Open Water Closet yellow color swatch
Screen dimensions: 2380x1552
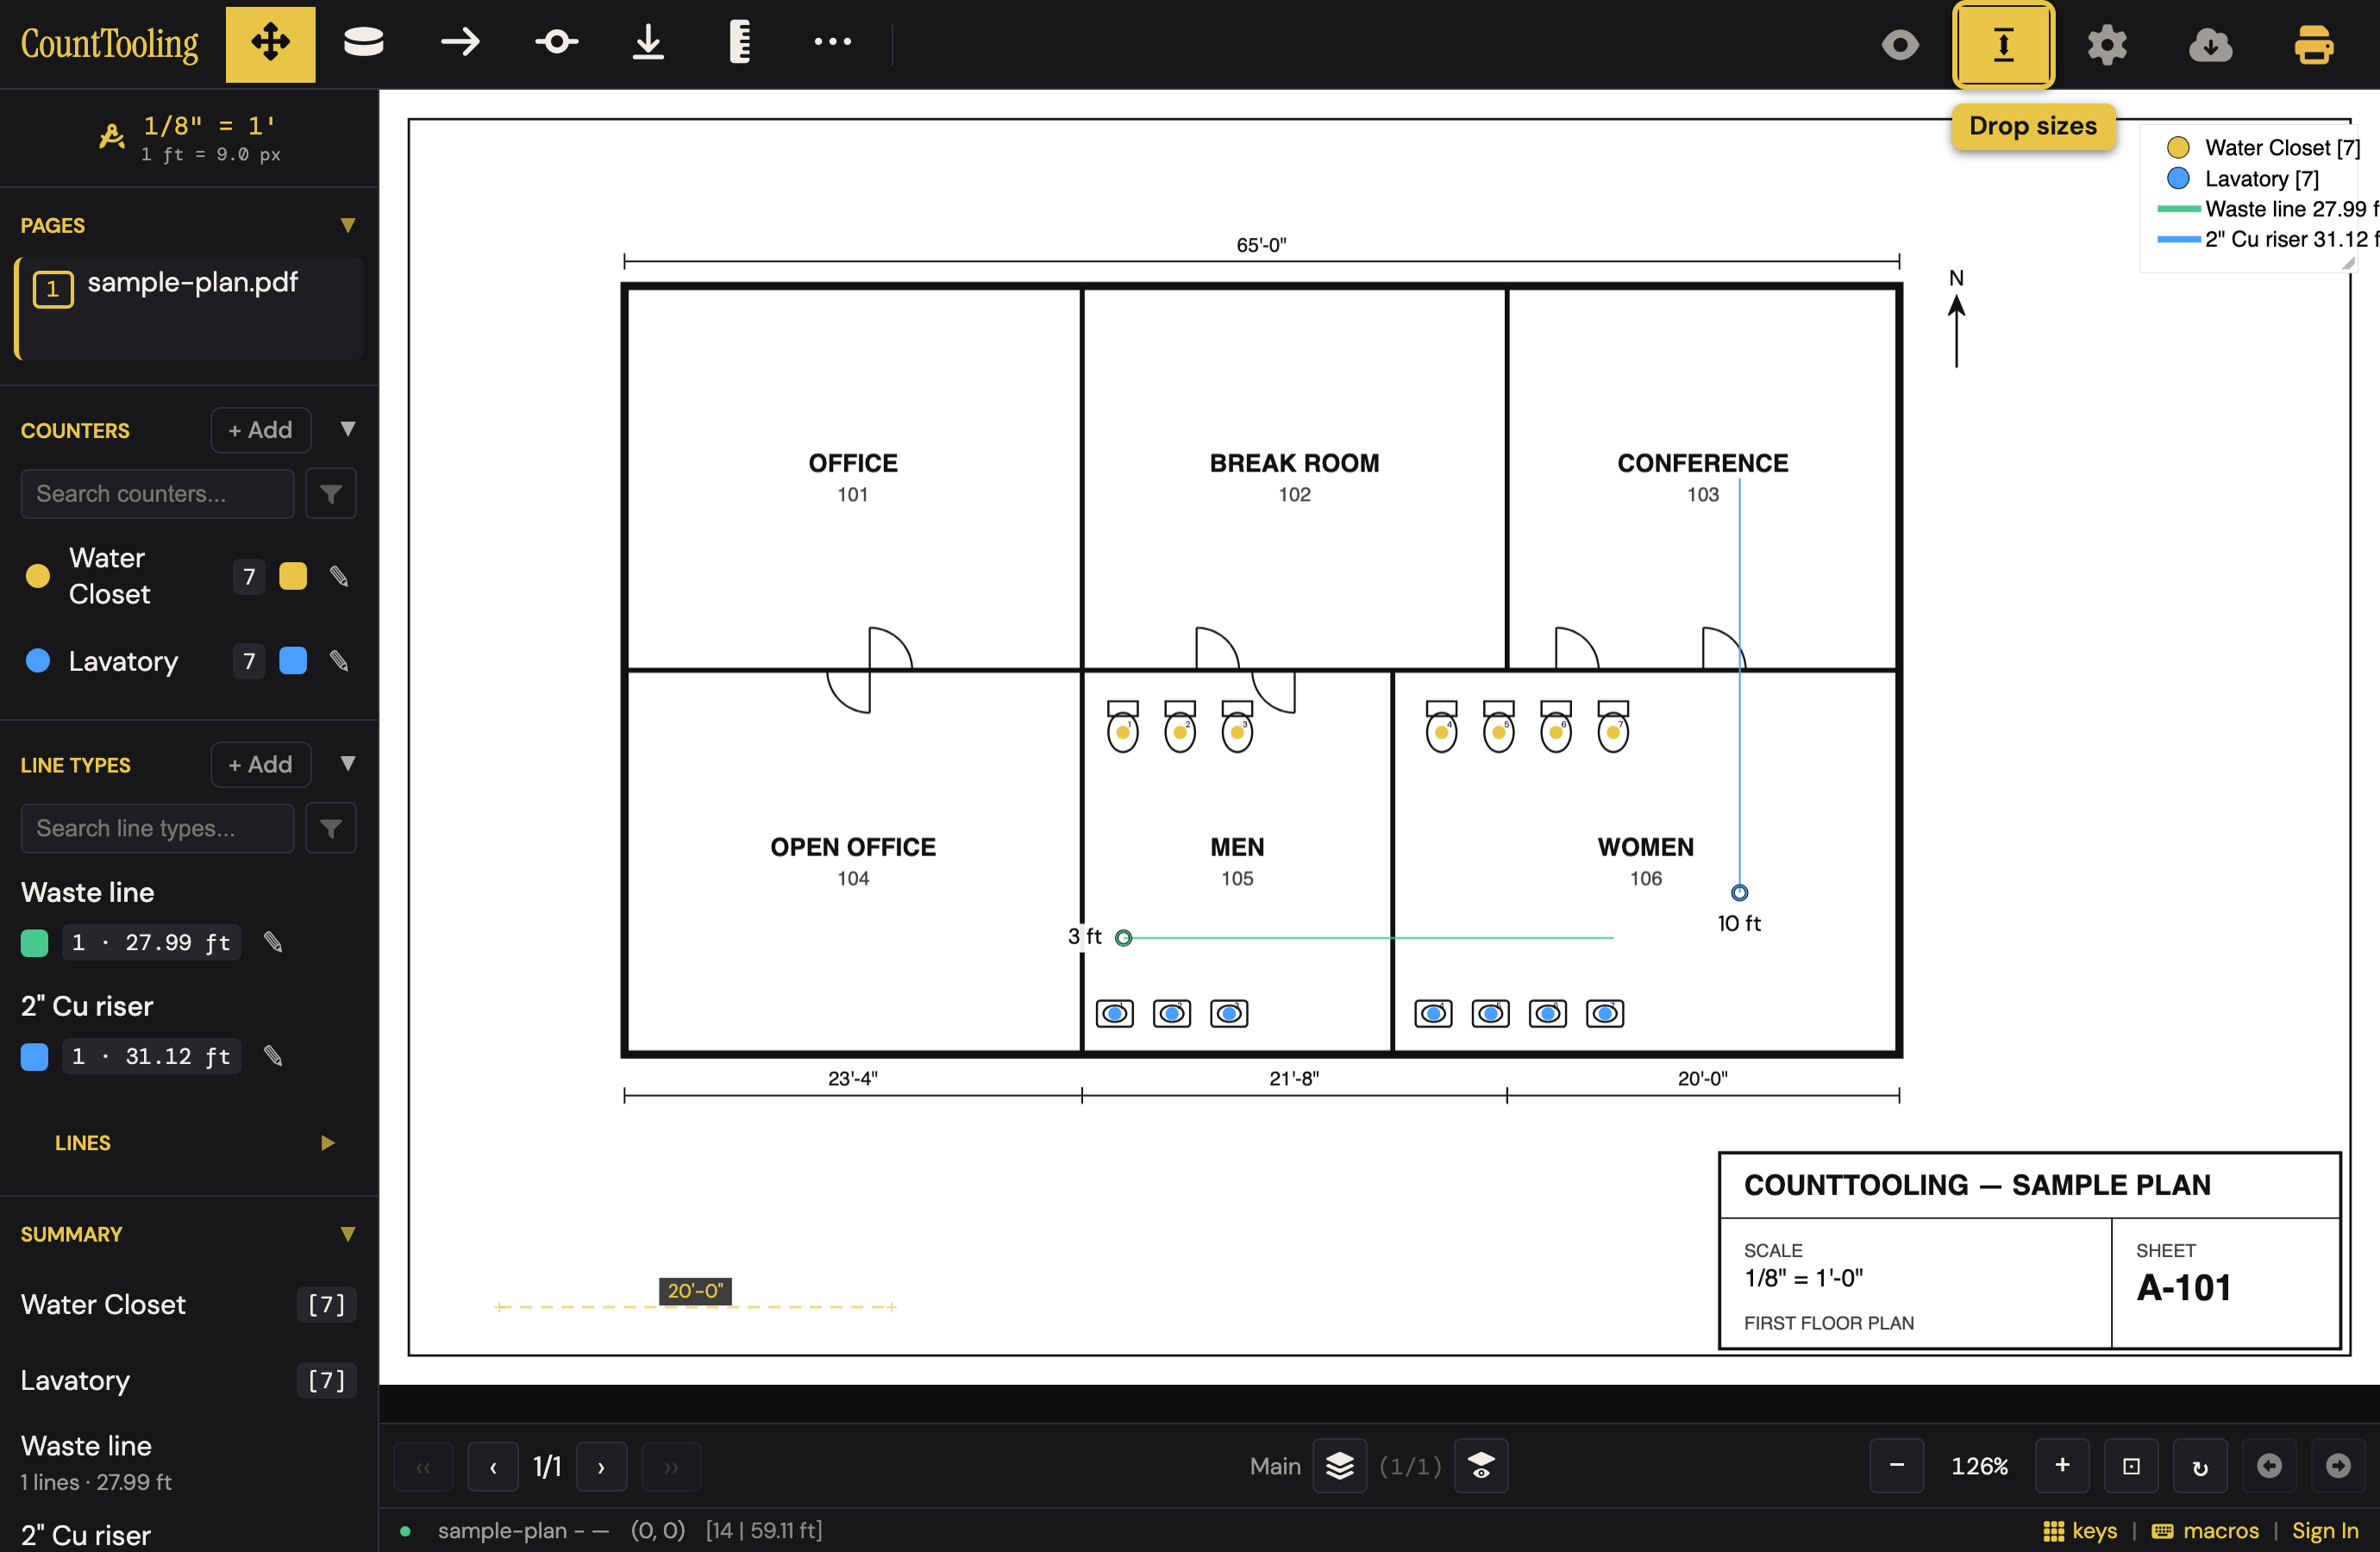pos(293,576)
